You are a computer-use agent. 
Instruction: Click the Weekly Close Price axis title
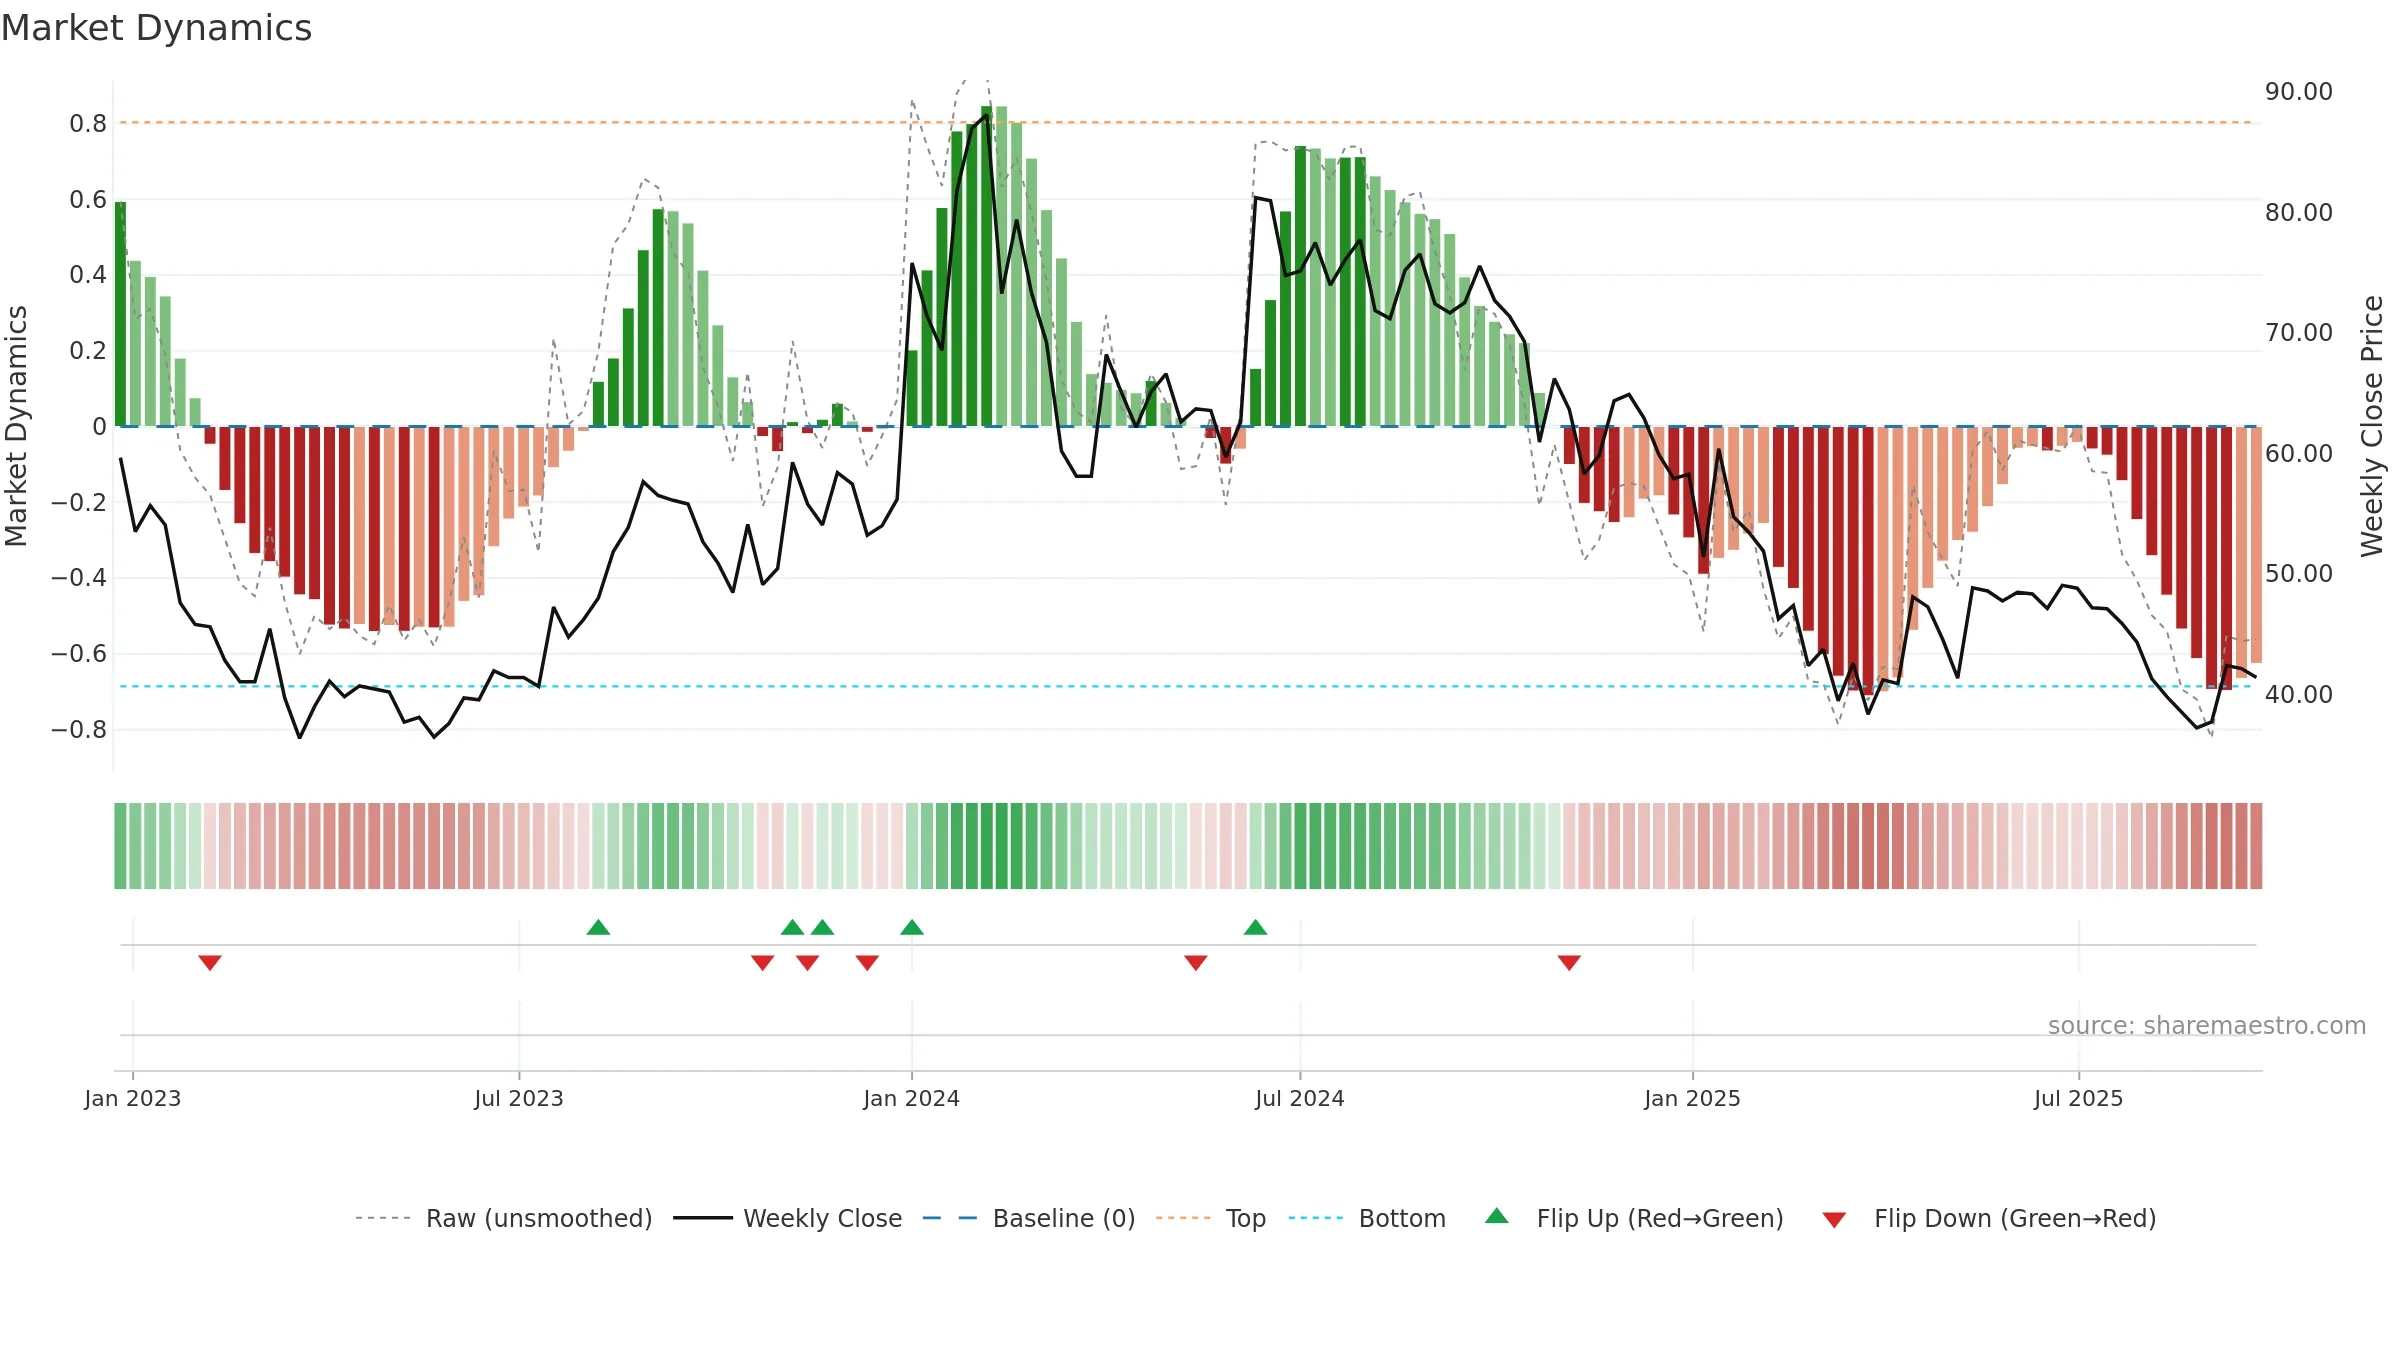click(2372, 426)
